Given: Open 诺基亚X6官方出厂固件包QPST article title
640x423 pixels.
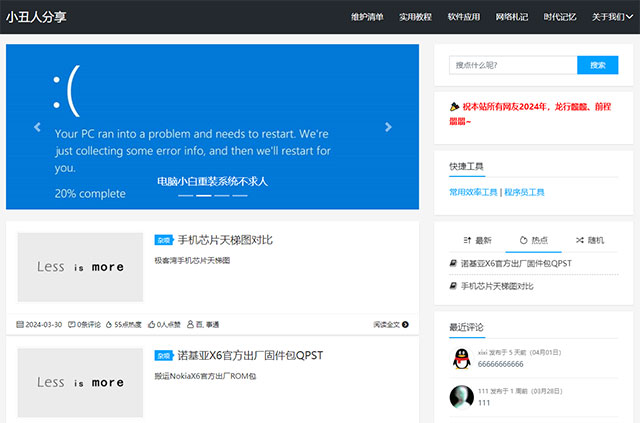Looking at the screenshot, I should 250,356.
